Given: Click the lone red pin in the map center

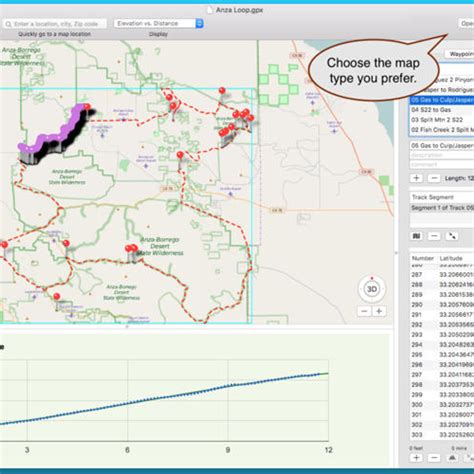Looking at the screenshot, I should click(180, 155).
